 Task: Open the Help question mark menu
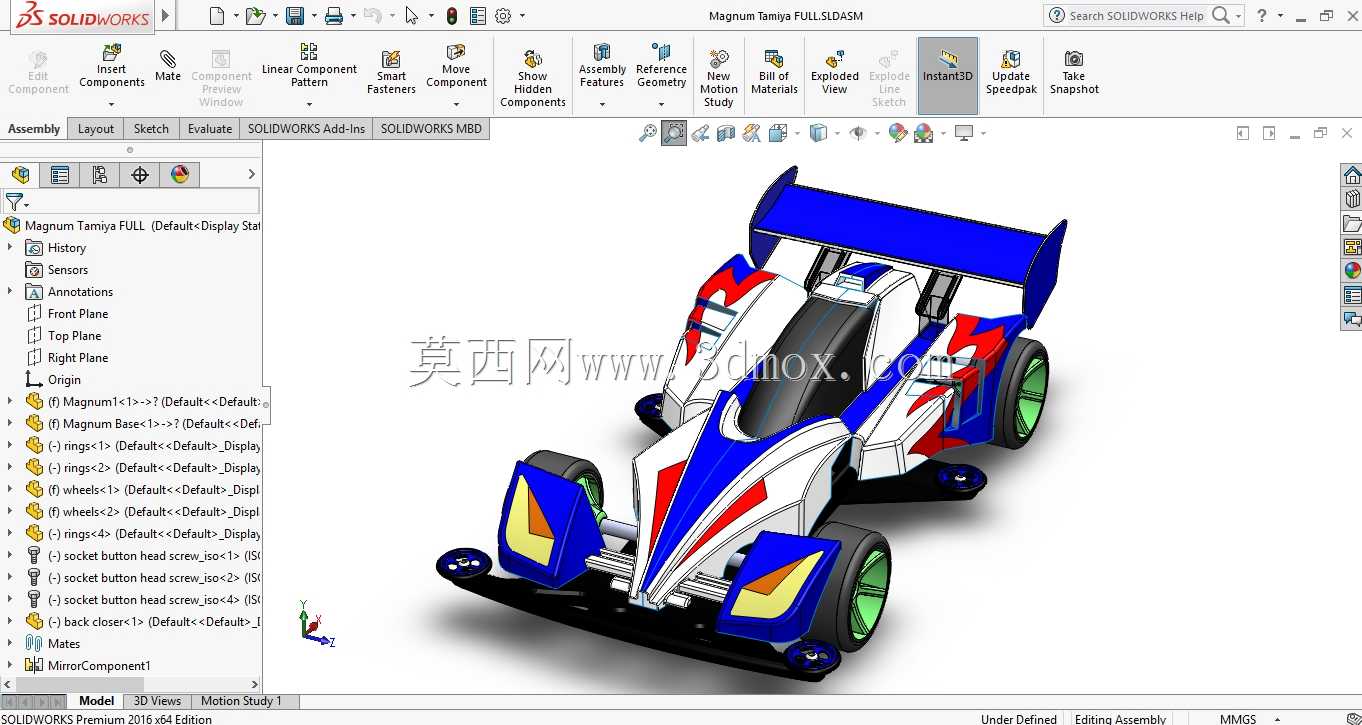click(x=1262, y=16)
